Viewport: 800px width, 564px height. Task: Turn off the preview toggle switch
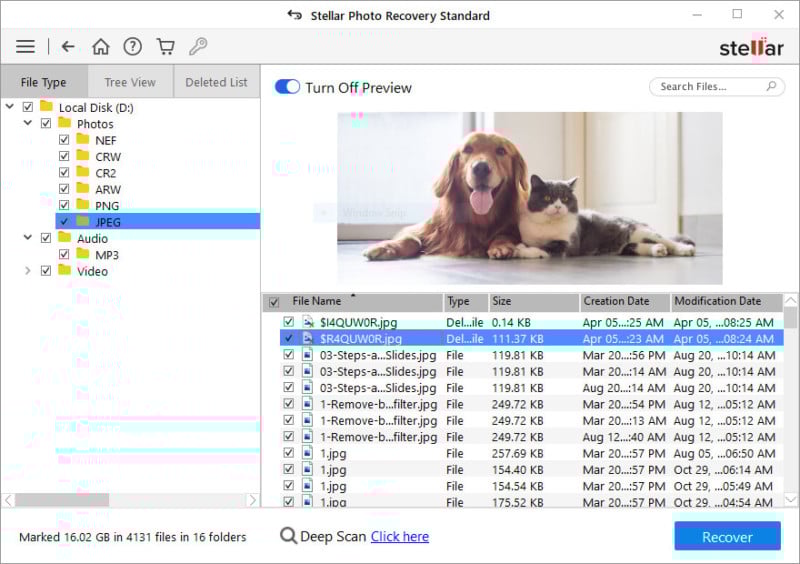click(287, 87)
